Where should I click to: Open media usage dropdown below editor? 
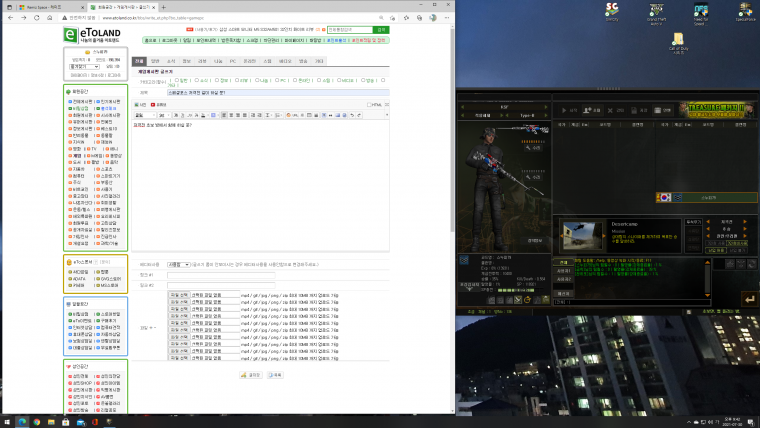[178, 265]
